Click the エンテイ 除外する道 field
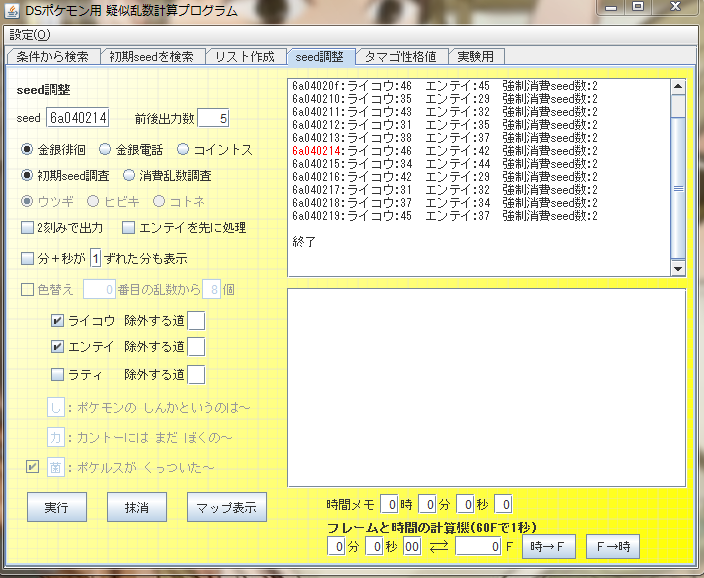 [x=196, y=347]
